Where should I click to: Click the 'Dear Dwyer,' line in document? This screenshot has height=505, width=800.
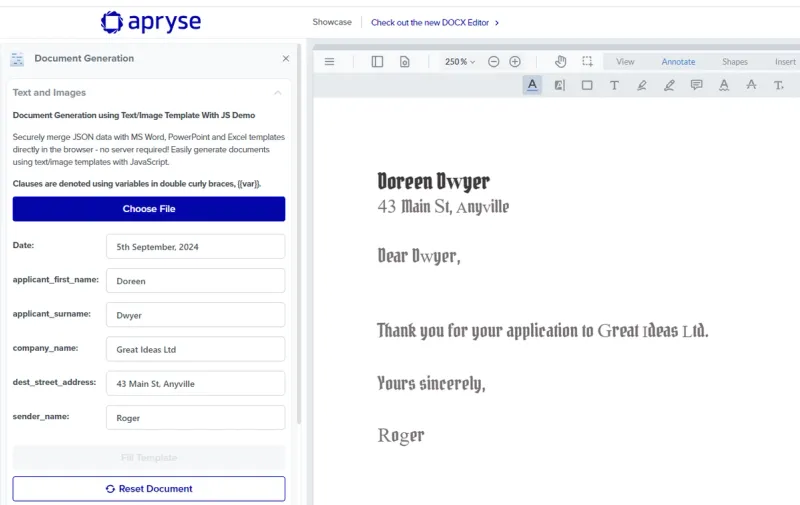tap(419, 256)
